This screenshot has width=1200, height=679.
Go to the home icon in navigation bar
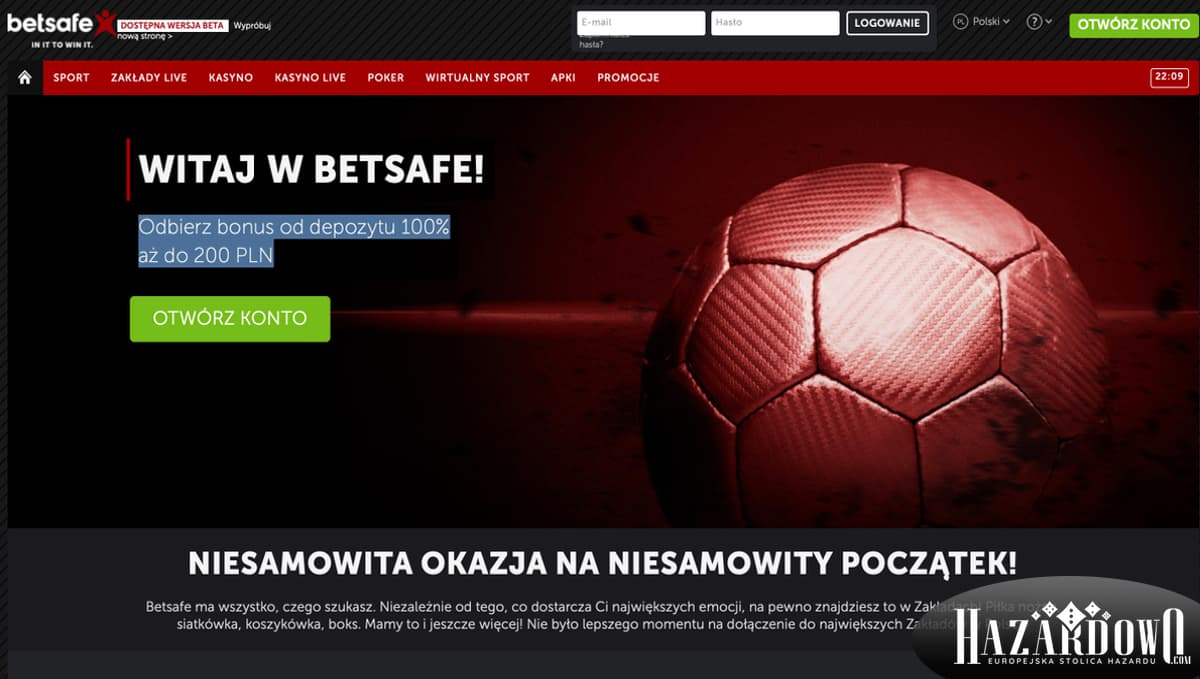tap(25, 78)
